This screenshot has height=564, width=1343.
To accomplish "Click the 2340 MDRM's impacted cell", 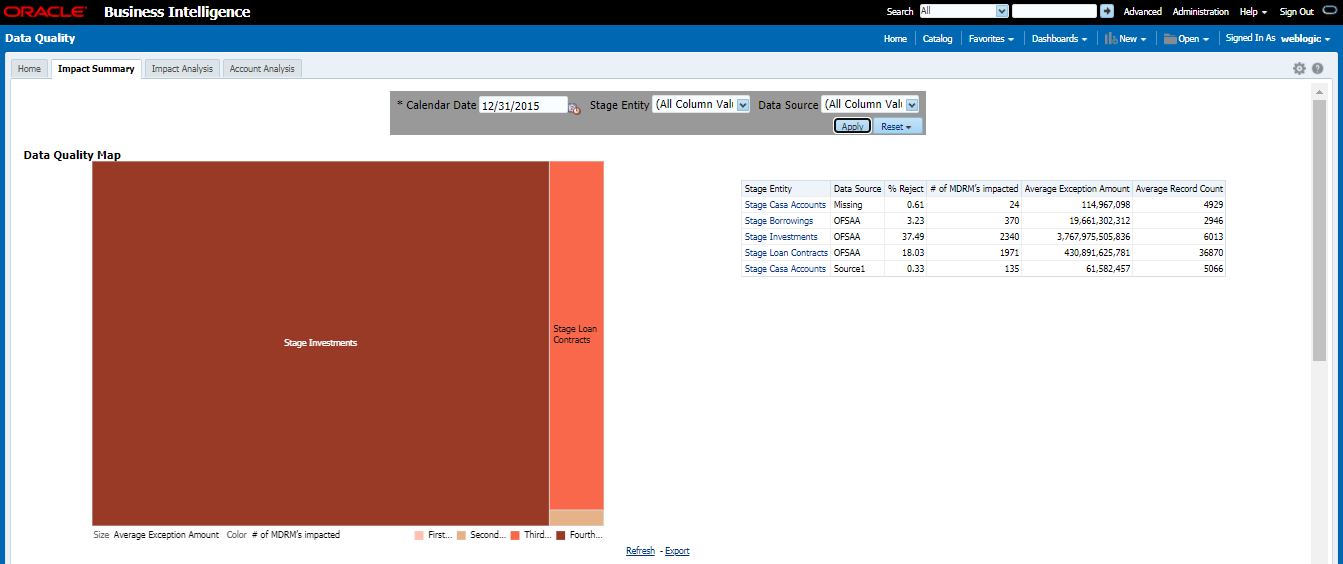I will (x=974, y=237).
